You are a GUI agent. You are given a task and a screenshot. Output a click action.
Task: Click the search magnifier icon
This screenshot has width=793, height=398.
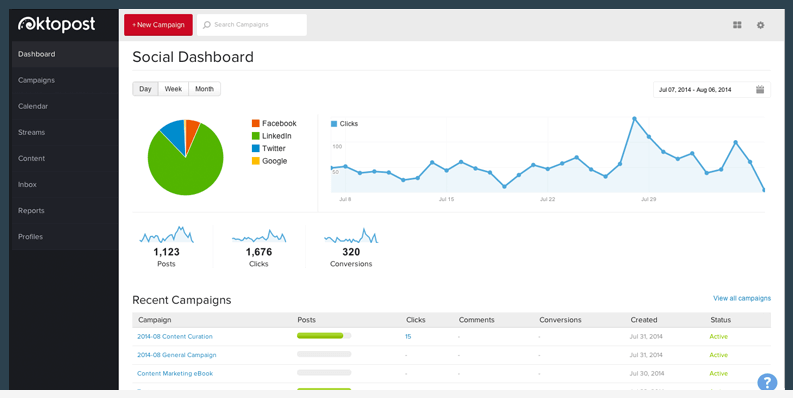pos(207,25)
